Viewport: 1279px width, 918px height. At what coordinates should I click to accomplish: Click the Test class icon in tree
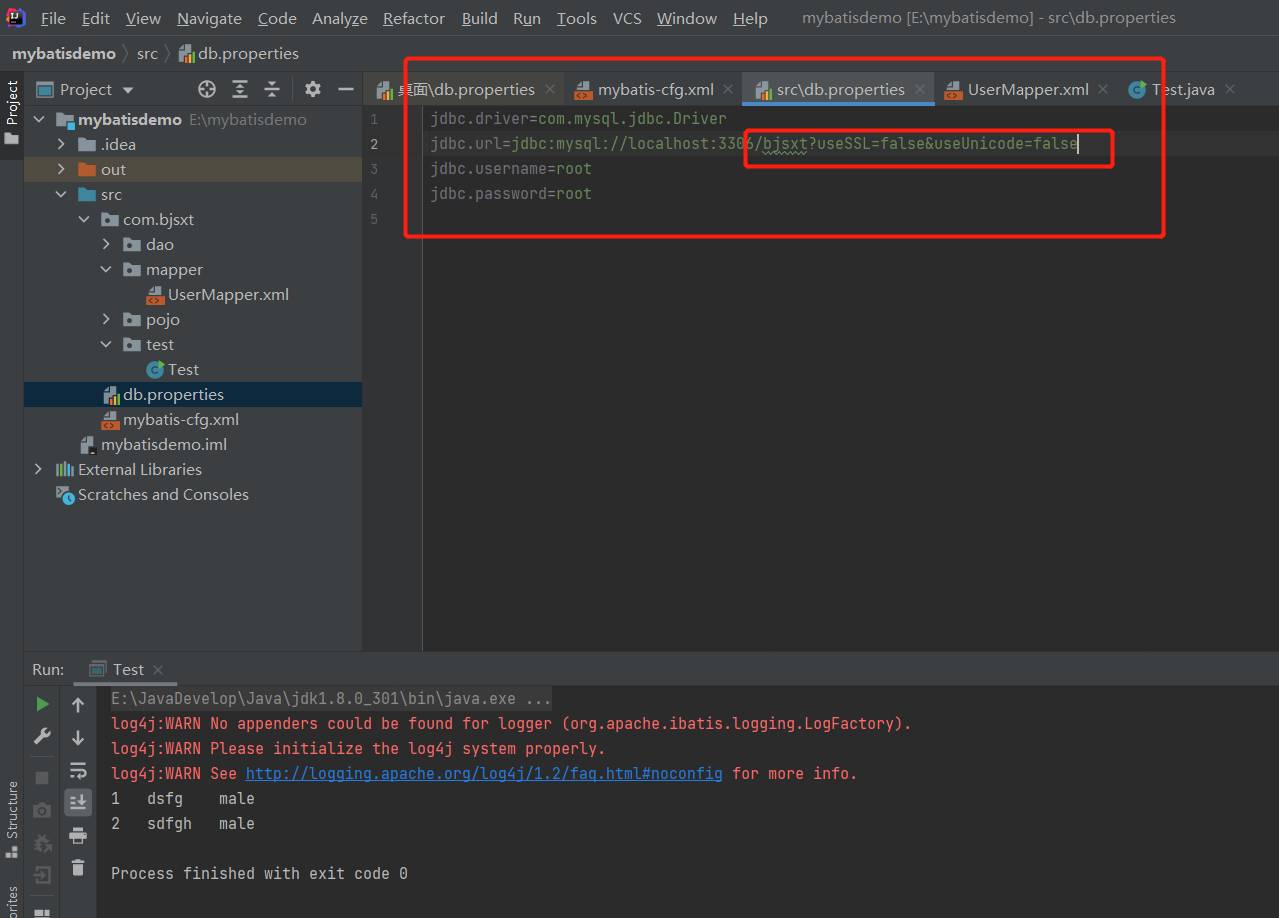pos(155,370)
